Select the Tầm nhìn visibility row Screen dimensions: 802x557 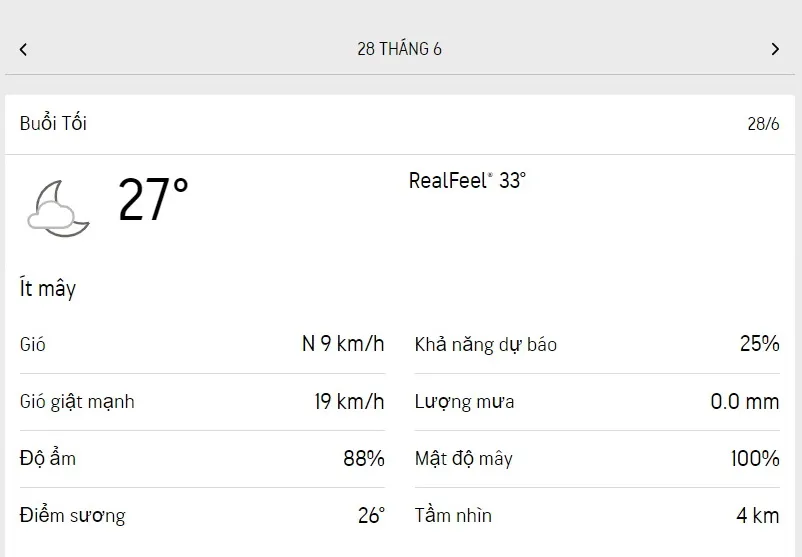596,516
